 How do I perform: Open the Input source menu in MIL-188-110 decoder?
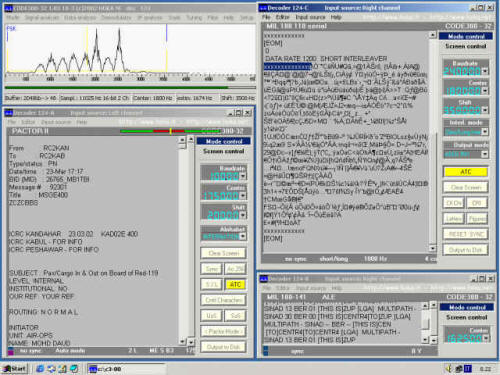pos(310,17)
